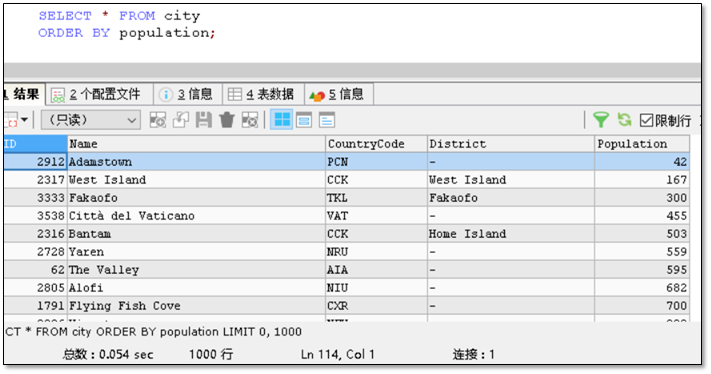Viewport: 711px width, 374px height.
Task: Click the VAT country code cell
Action: pyautogui.click(x=376, y=216)
